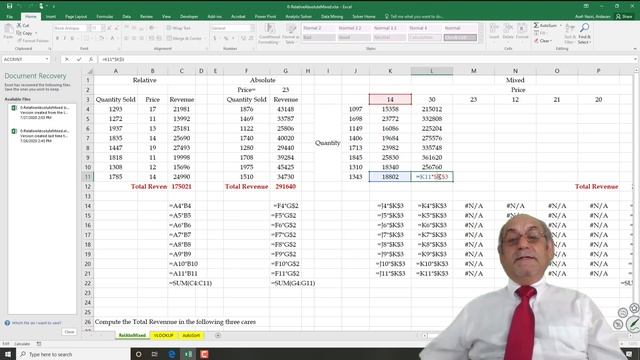Click the AutoSum sigma icon

pyautogui.click(x=536, y=25)
